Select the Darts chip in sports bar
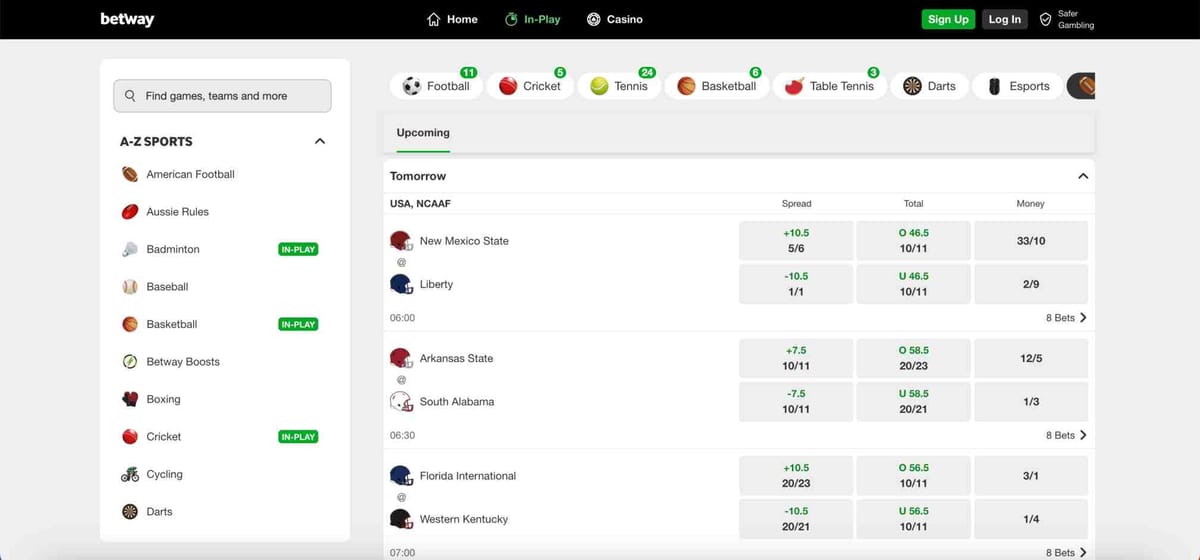 pos(930,86)
